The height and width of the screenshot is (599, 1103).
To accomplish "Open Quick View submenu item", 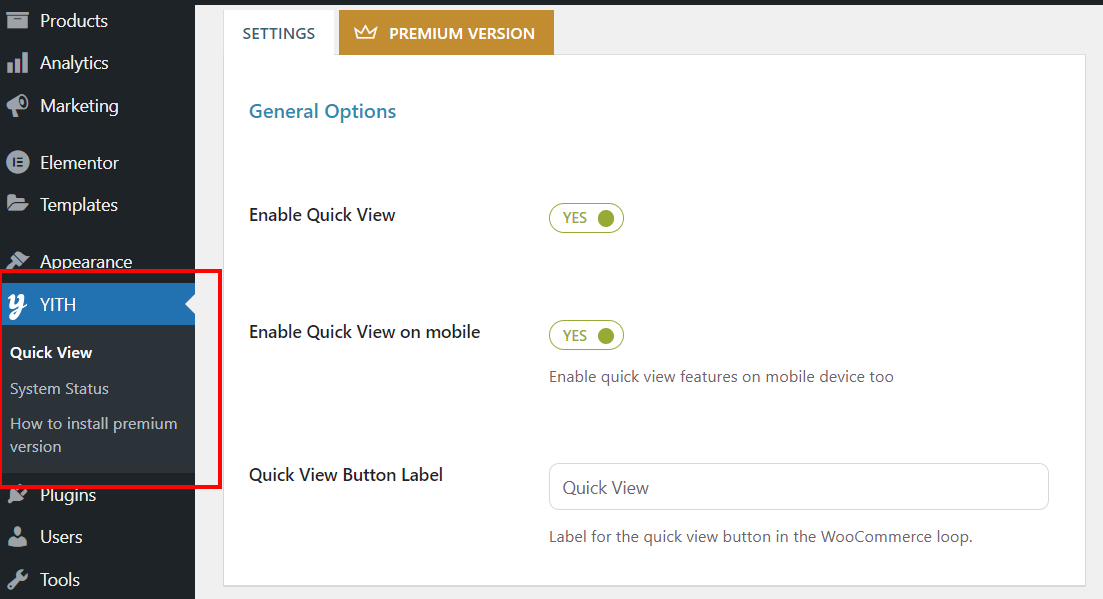I will [51, 353].
